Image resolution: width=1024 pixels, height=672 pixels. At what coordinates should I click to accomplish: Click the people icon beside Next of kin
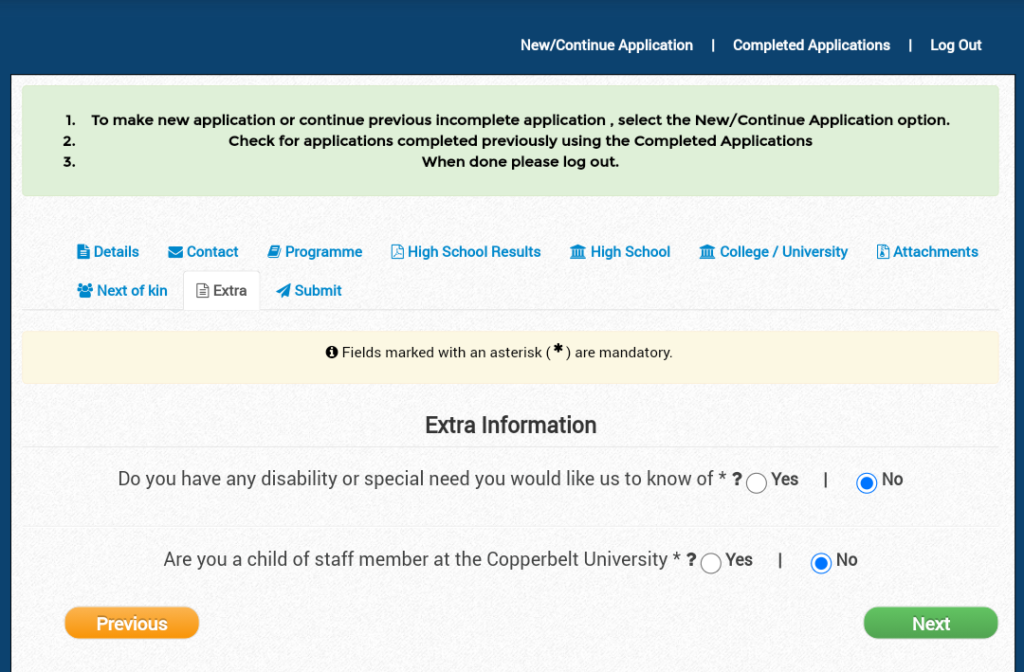coord(85,291)
